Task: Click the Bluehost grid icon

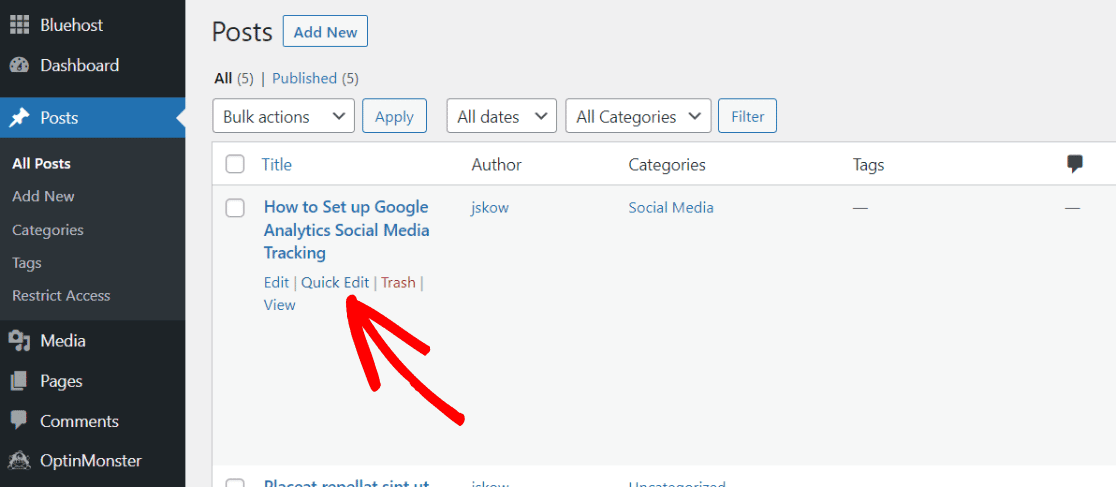Action: (19, 26)
